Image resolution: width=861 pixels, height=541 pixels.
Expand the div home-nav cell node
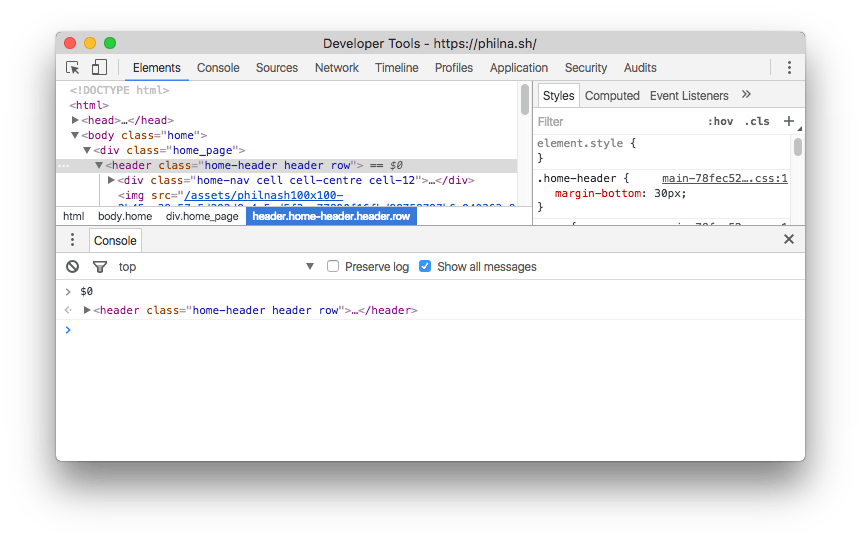tap(111, 180)
